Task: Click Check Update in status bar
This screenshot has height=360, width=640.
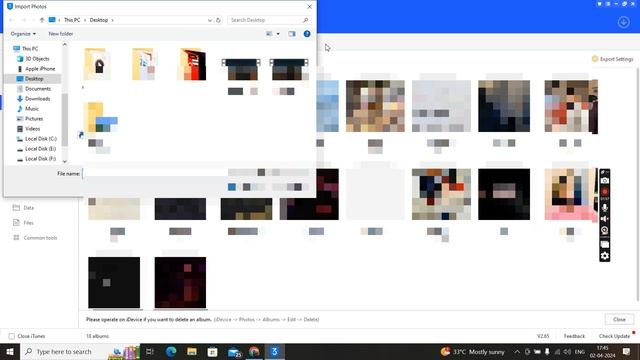Action: click(x=614, y=336)
